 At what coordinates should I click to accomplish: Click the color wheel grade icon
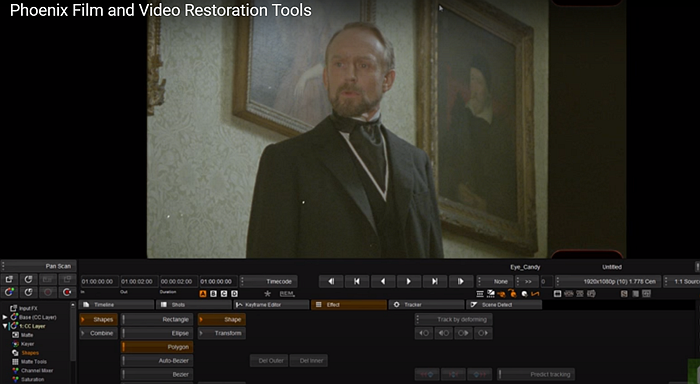coord(9,292)
